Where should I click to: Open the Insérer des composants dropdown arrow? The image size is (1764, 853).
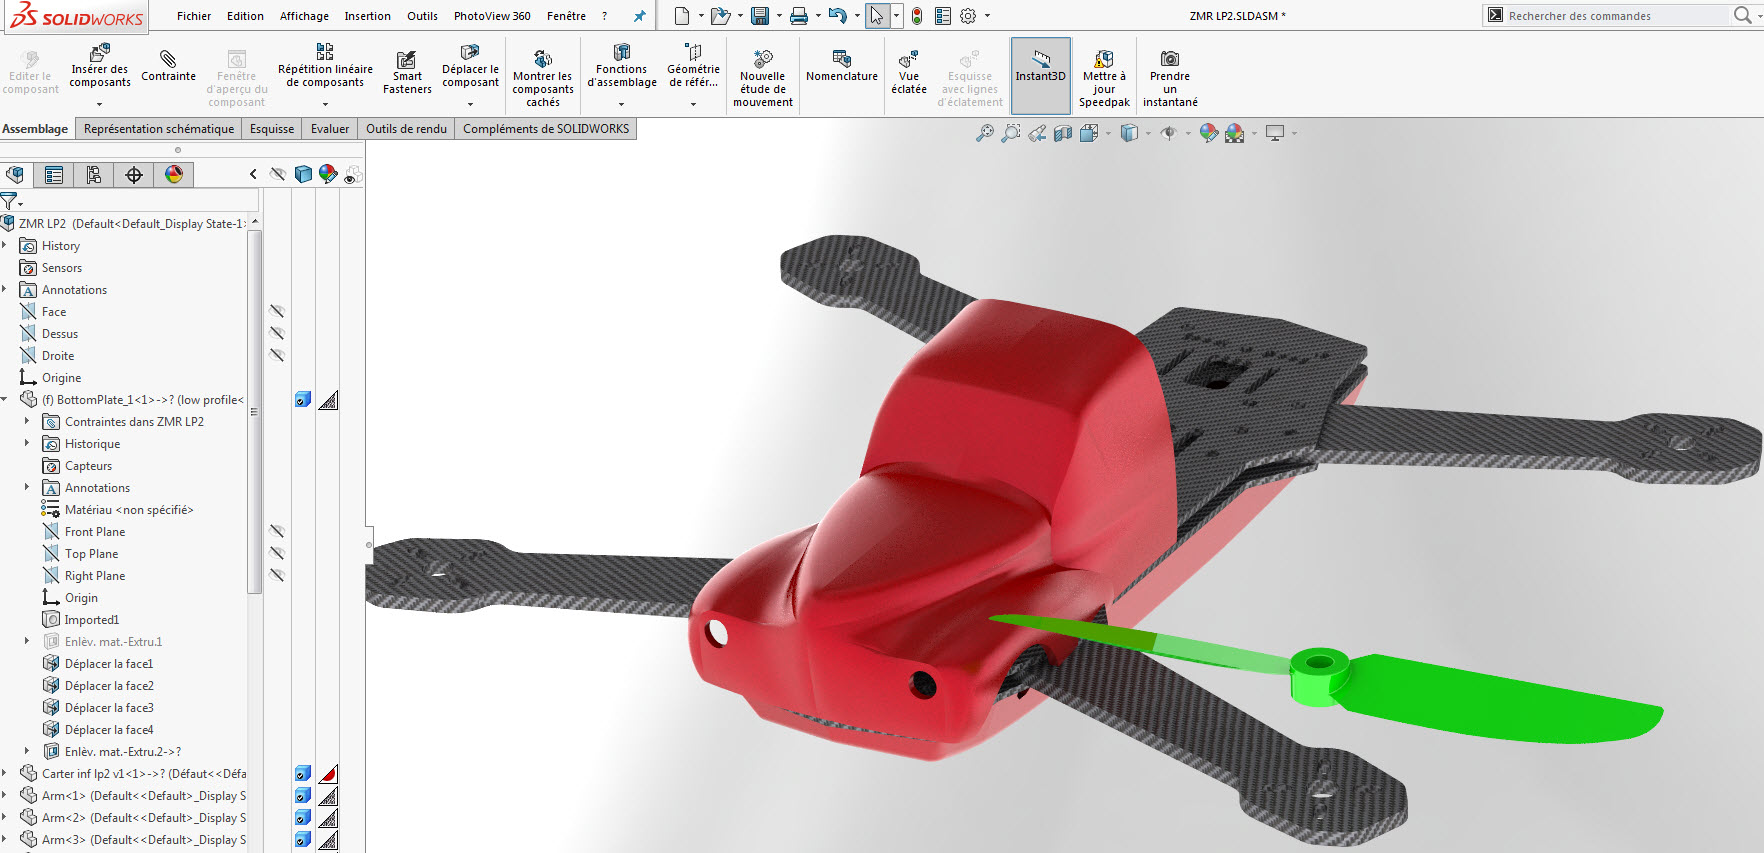[x=99, y=103]
